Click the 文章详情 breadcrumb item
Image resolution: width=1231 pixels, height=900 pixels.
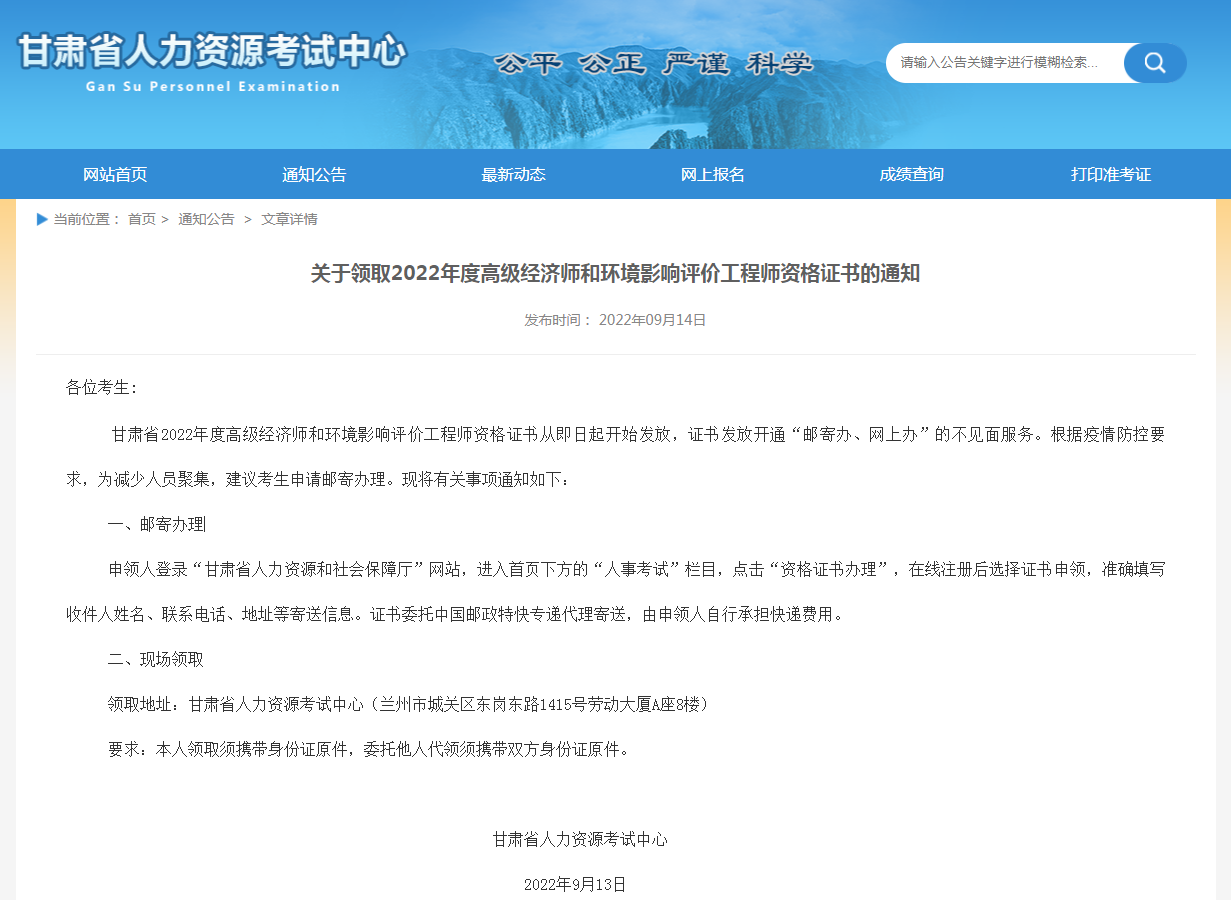289,219
